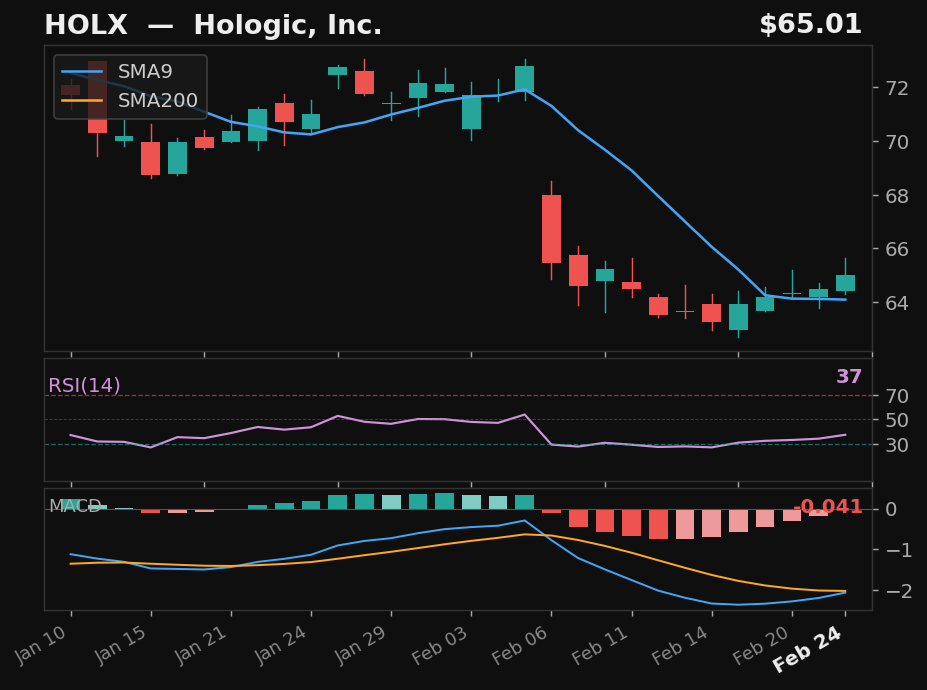Screen dimensions: 927x690
Task: Click the HOLX ticker symbol title
Action: pos(86,25)
